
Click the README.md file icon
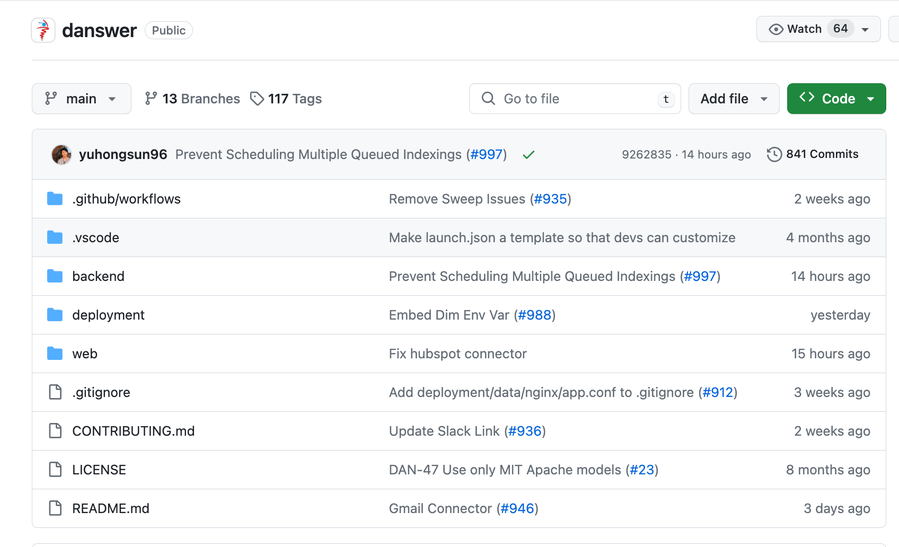tap(55, 508)
